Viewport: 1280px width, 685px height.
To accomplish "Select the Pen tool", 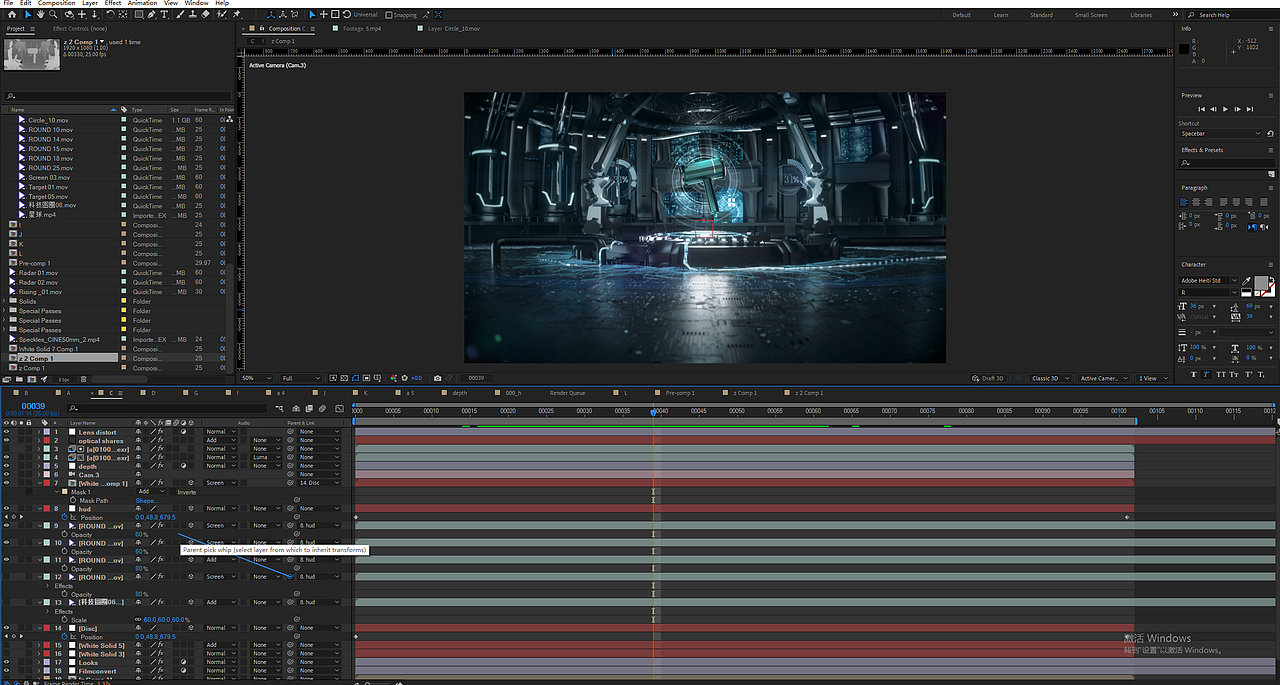I will 151,14.
